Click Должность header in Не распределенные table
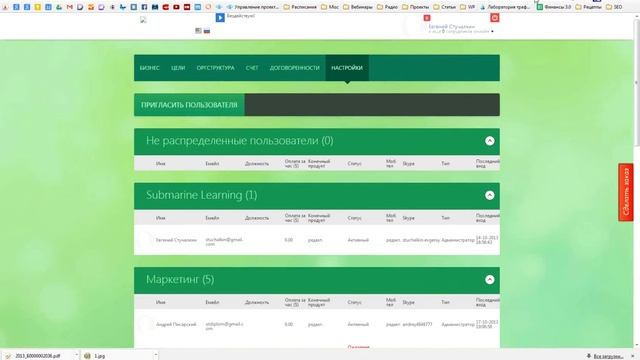Viewport: 640px width, 360px height. [257, 164]
